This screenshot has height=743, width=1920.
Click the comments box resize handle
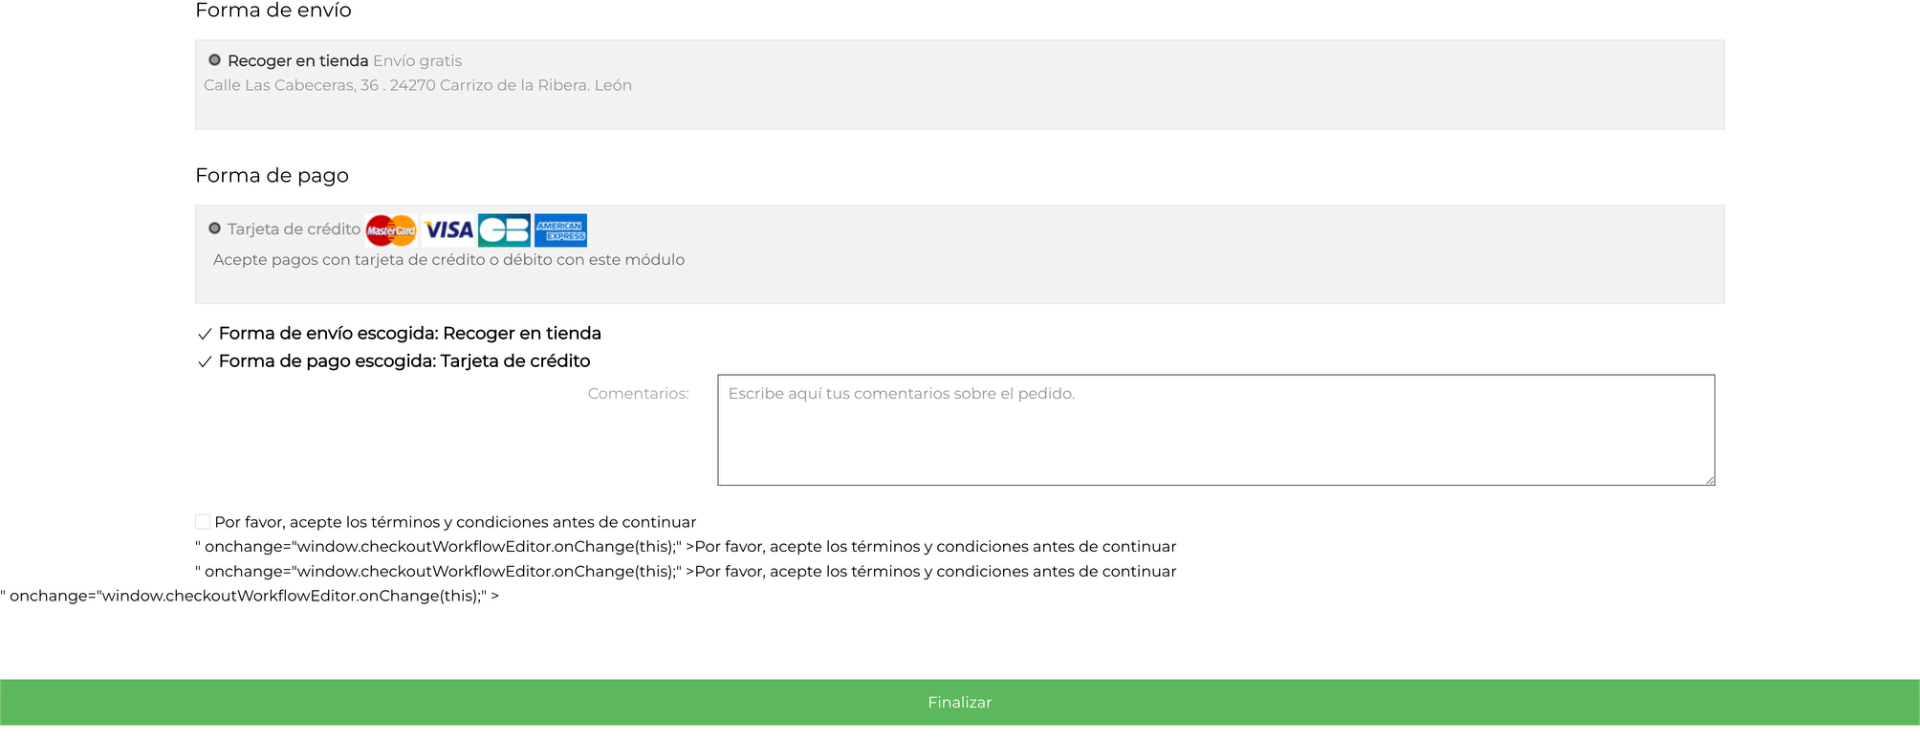point(1709,480)
